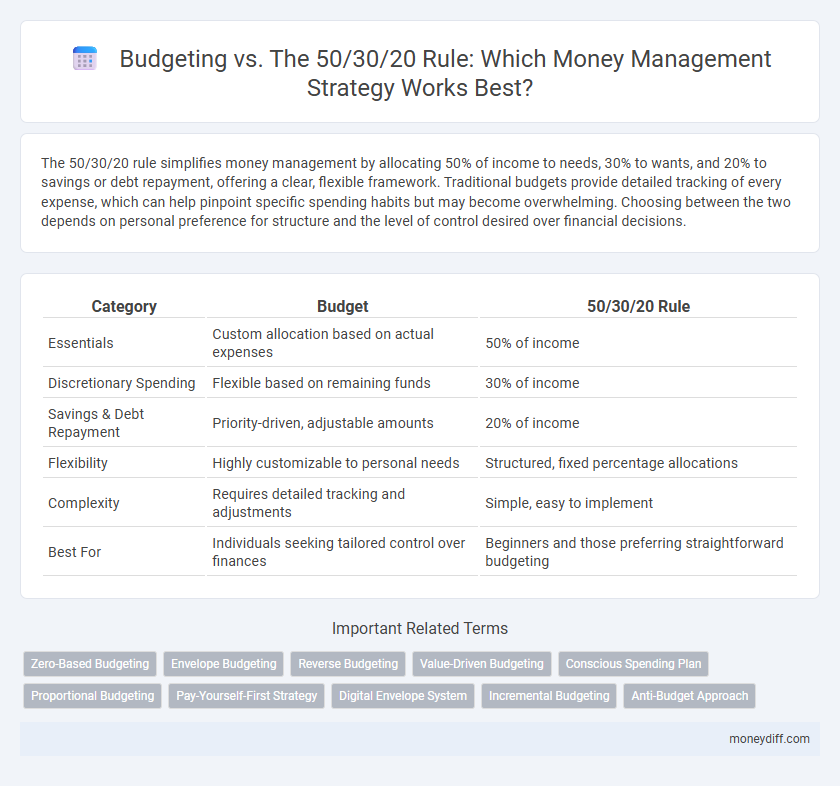Click the calendar icon beside the title

[x=85, y=58]
